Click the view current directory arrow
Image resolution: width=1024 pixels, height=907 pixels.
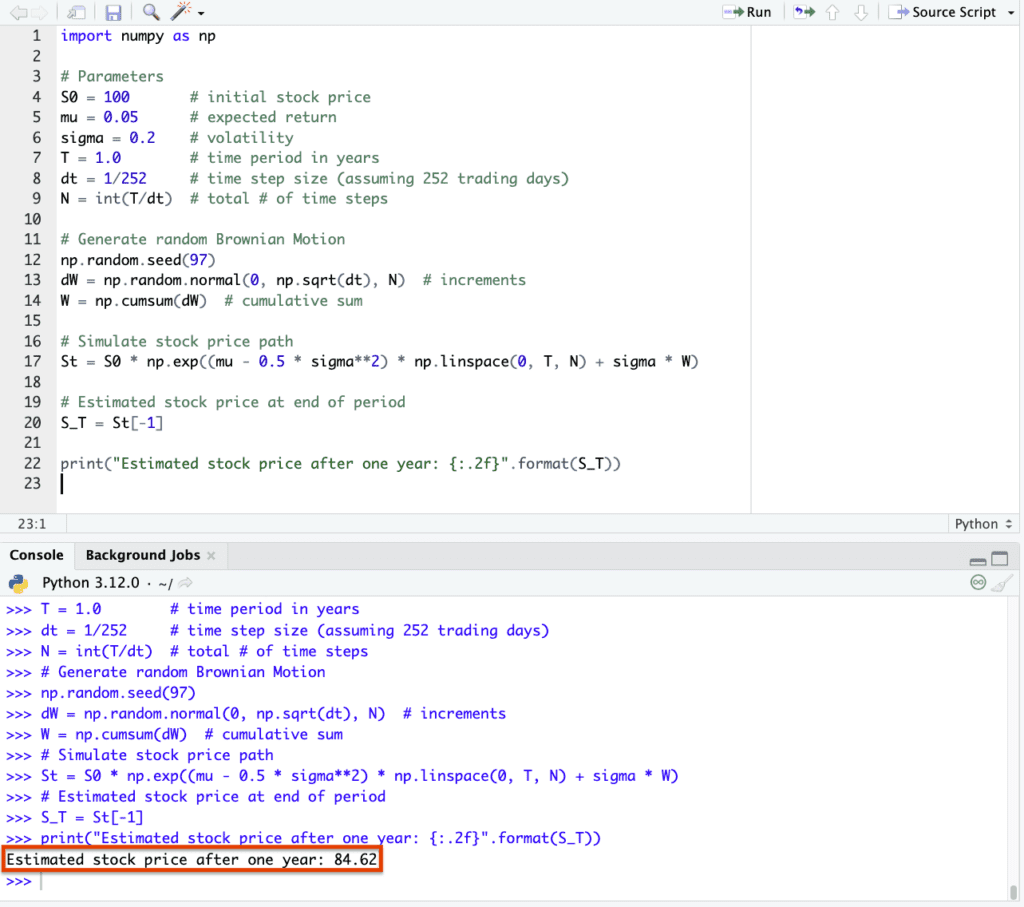click(x=185, y=584)
